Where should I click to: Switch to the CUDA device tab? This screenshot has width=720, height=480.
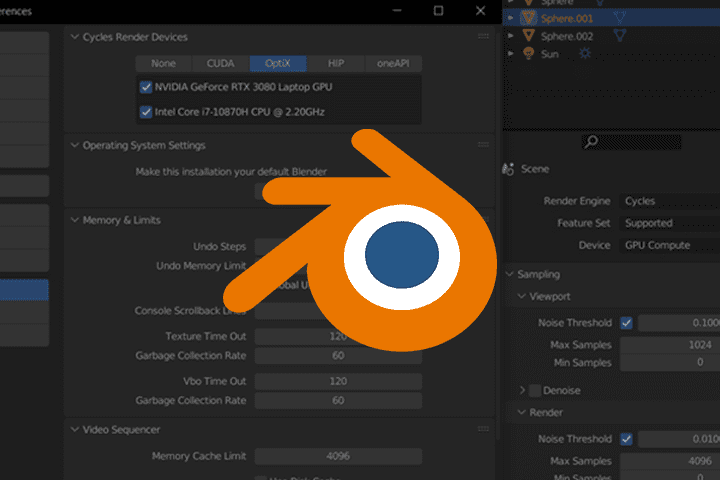click(220, 63)
